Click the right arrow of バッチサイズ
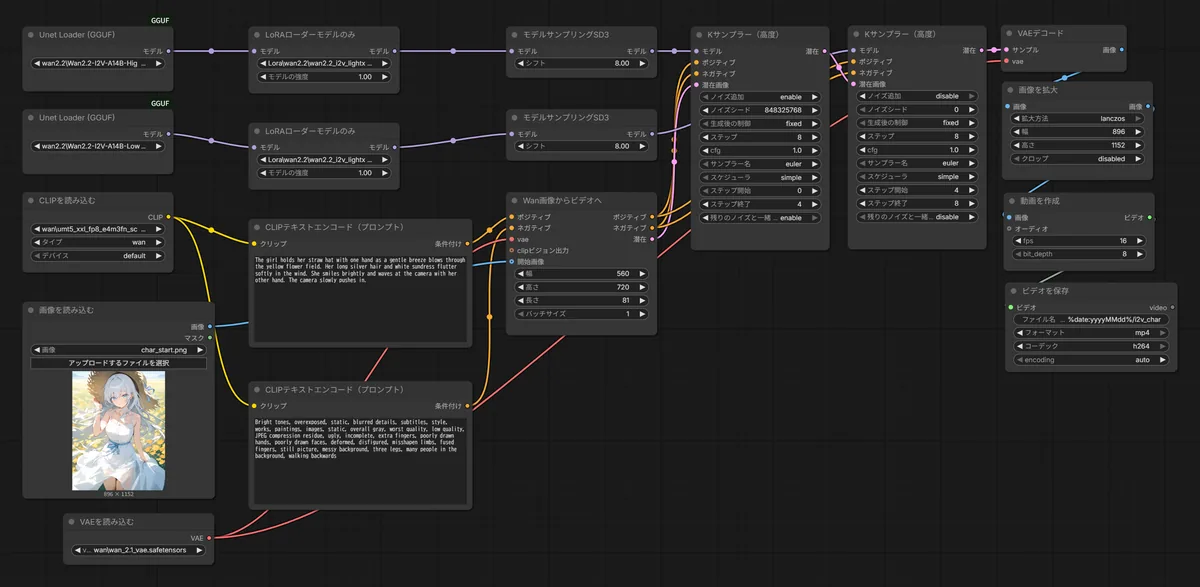Image resolution: width=1200 pixels, height=587 pixels. 642,314
